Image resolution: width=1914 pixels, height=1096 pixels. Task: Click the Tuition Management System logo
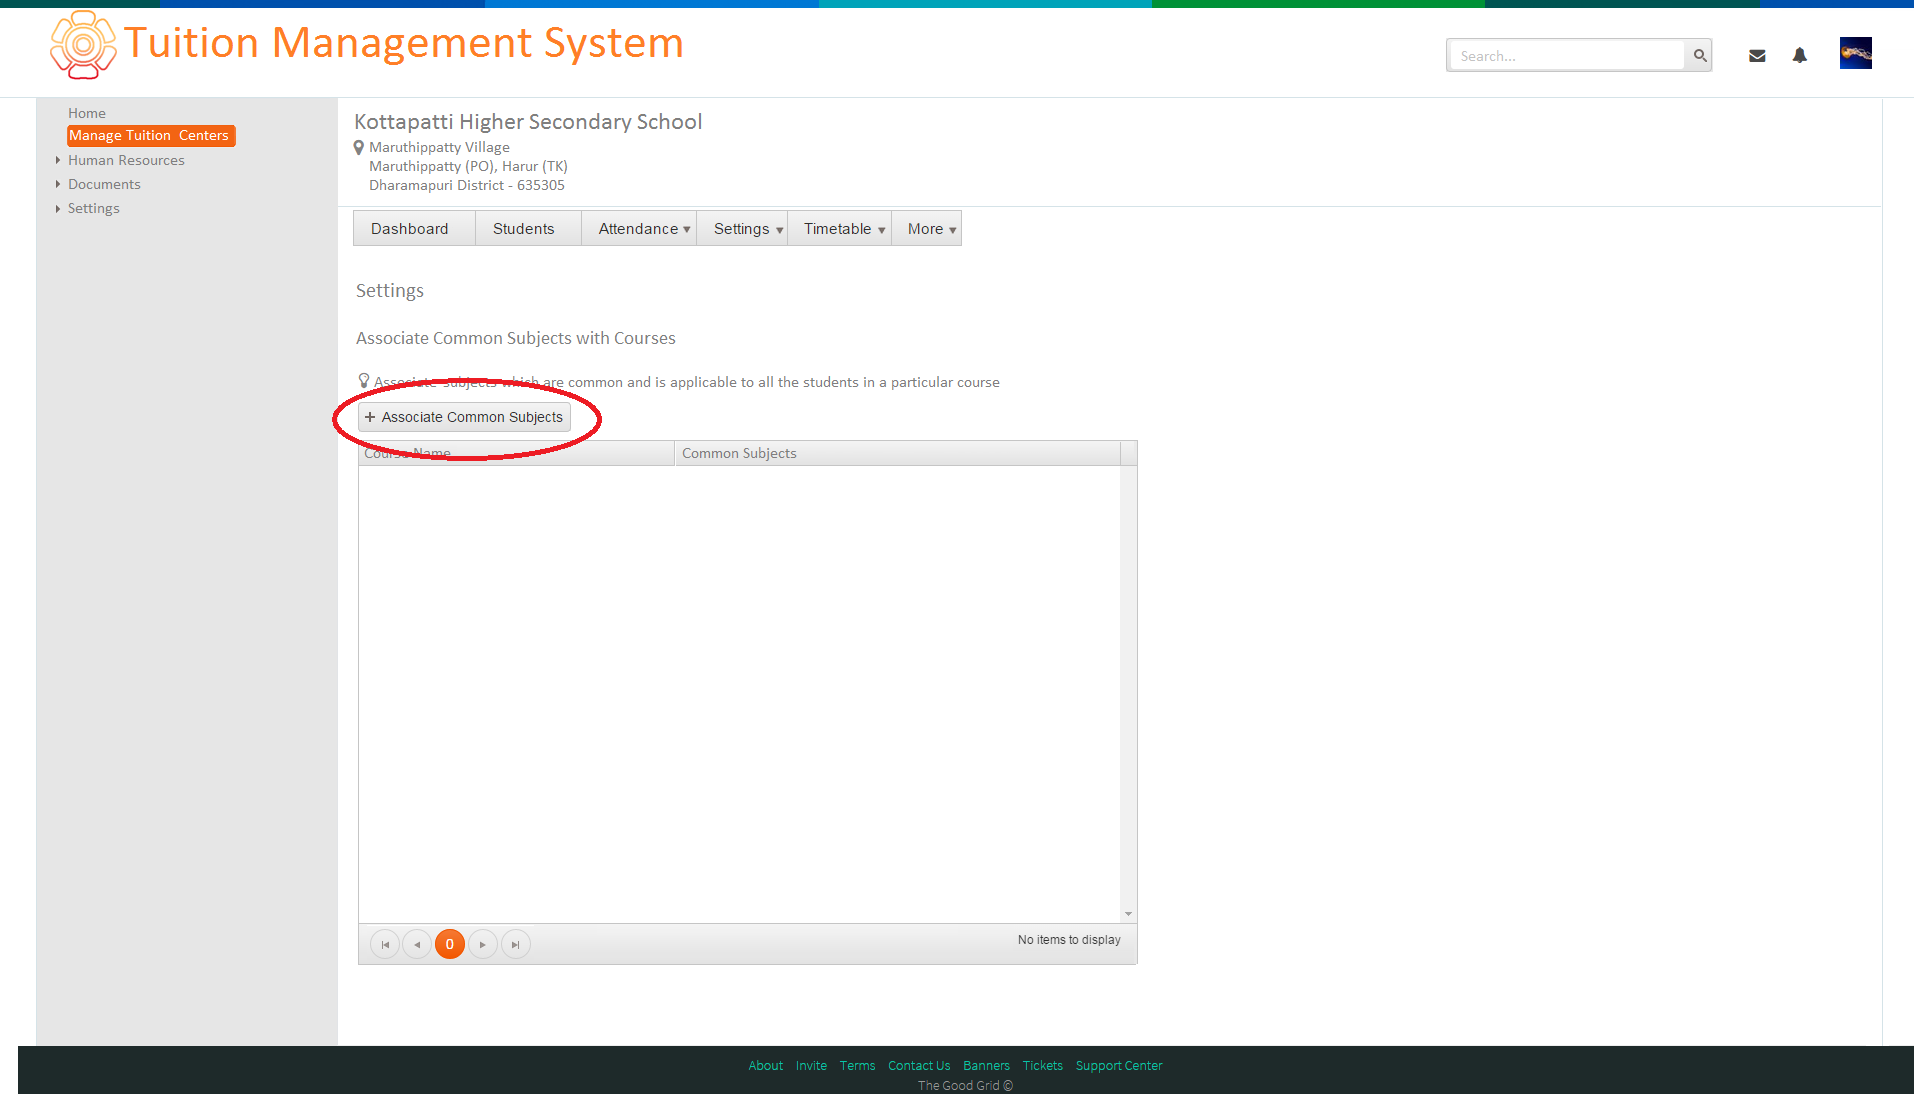(x=83, y=45)
